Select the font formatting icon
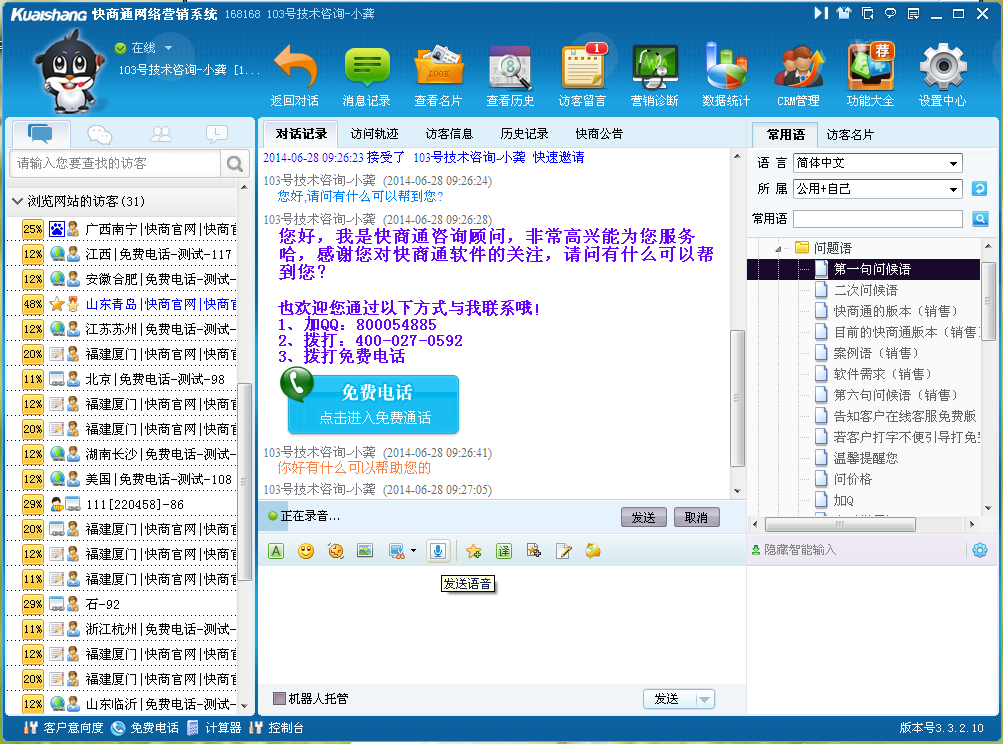This screenshot has height=744, width=1003. point(275,550)
